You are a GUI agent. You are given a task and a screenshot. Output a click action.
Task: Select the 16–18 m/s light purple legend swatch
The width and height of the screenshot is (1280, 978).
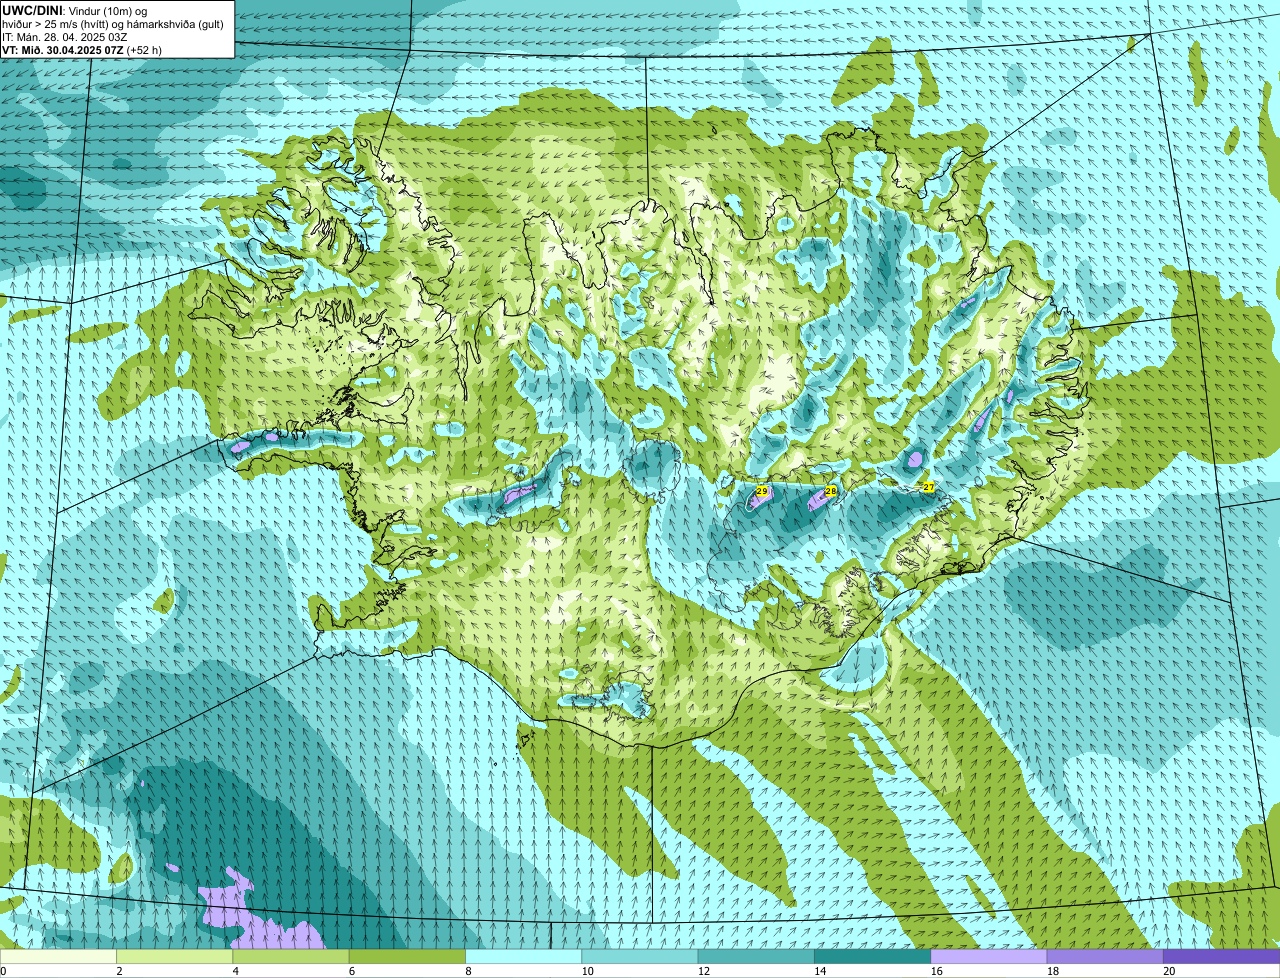coord(989,956)
